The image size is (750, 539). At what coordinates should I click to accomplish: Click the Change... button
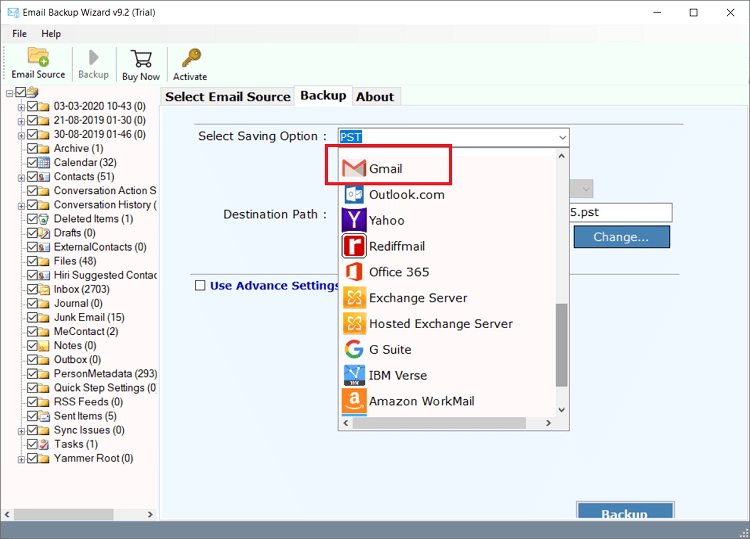(x=621, y=237)
